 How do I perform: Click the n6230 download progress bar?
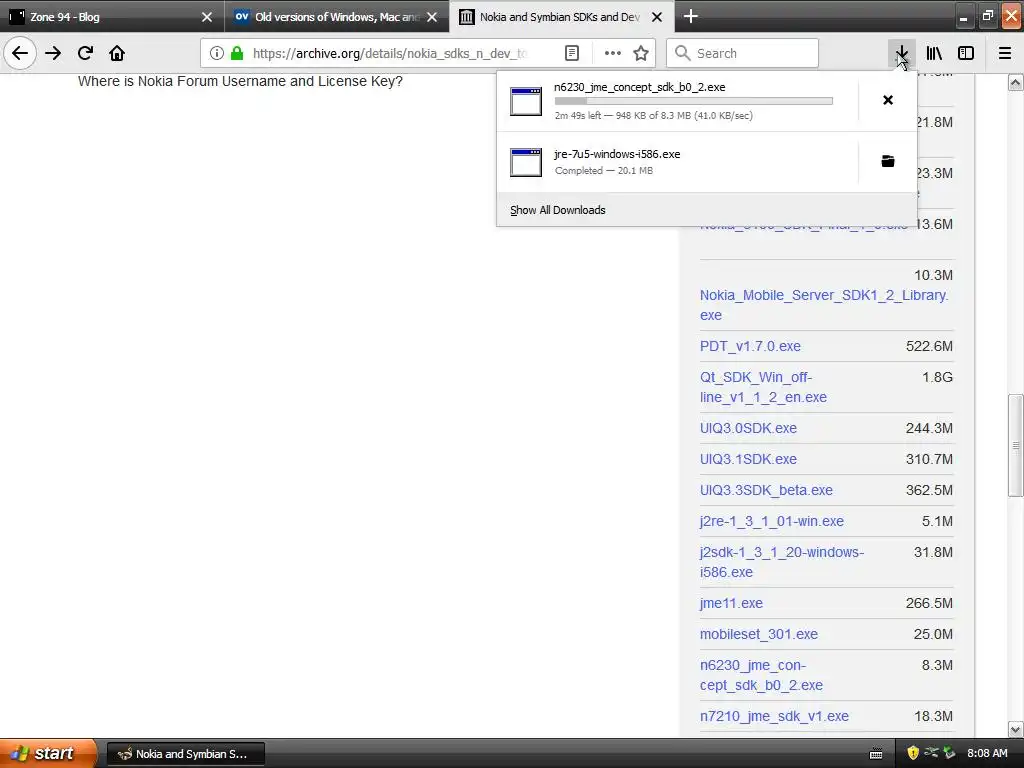[694, 101]
